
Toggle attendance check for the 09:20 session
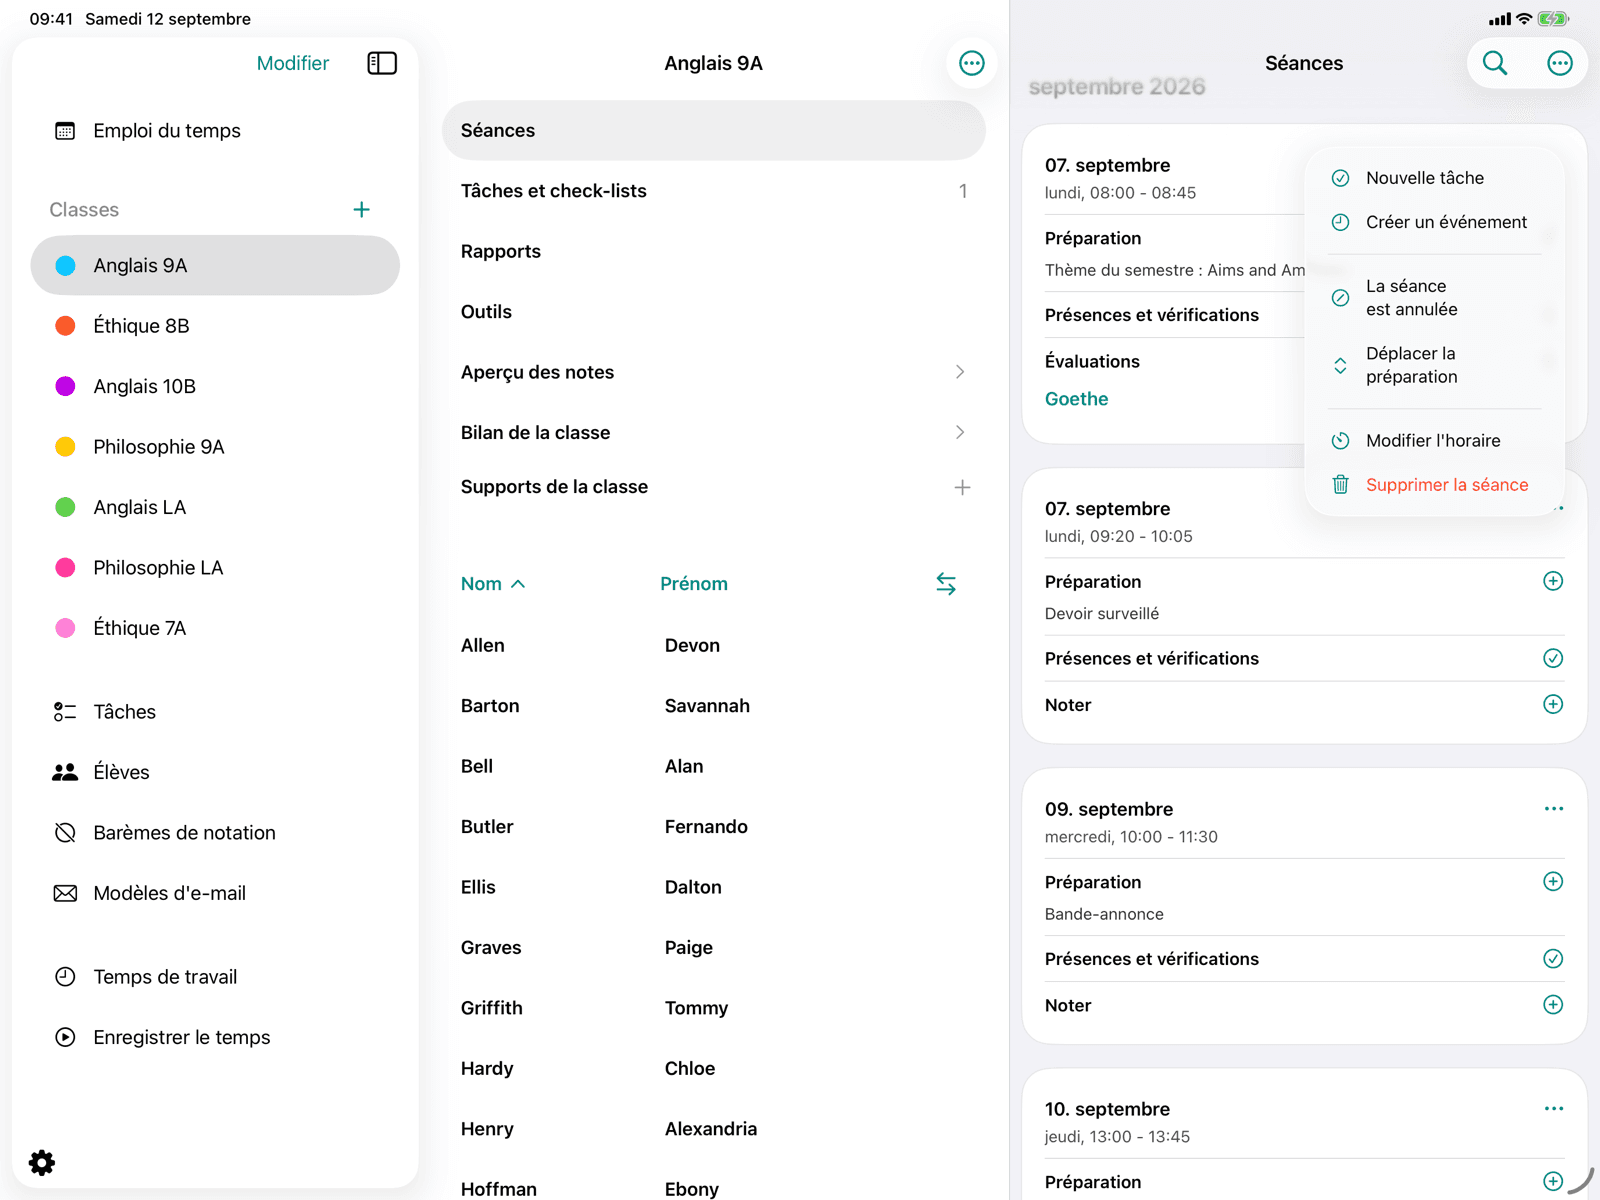tap(1553, 658)
